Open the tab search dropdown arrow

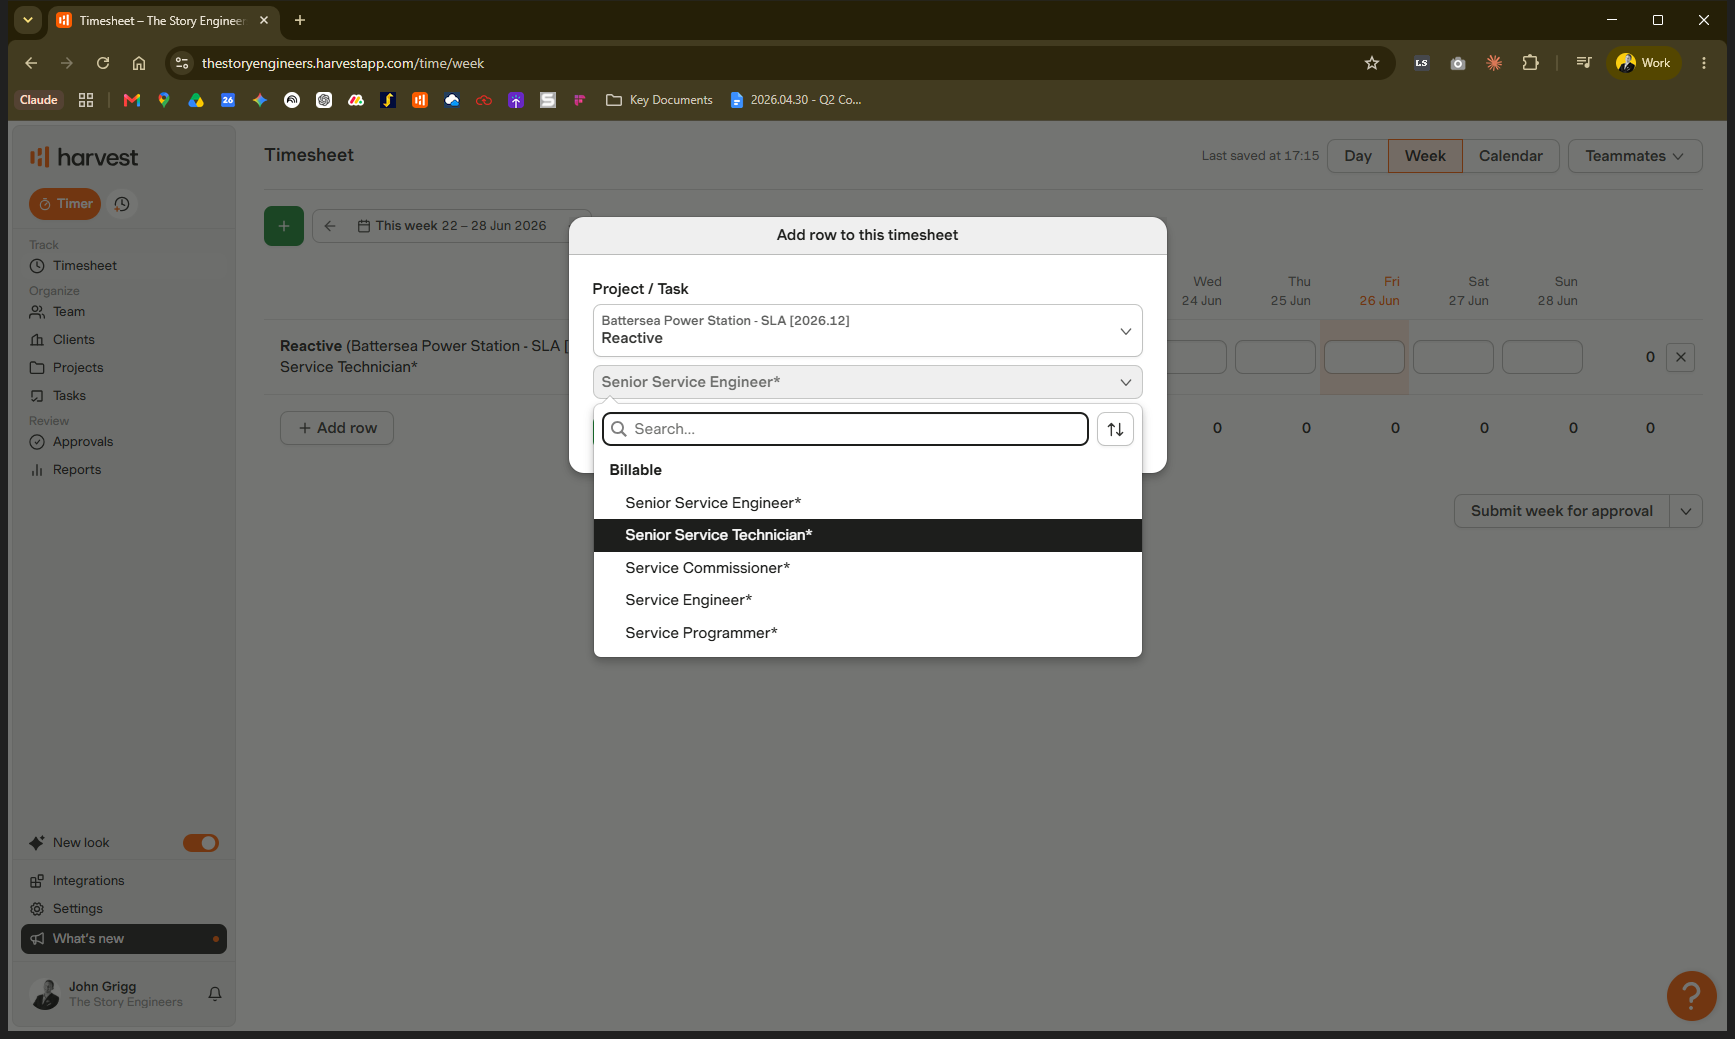pyautogui.click(x=28, y=20)
